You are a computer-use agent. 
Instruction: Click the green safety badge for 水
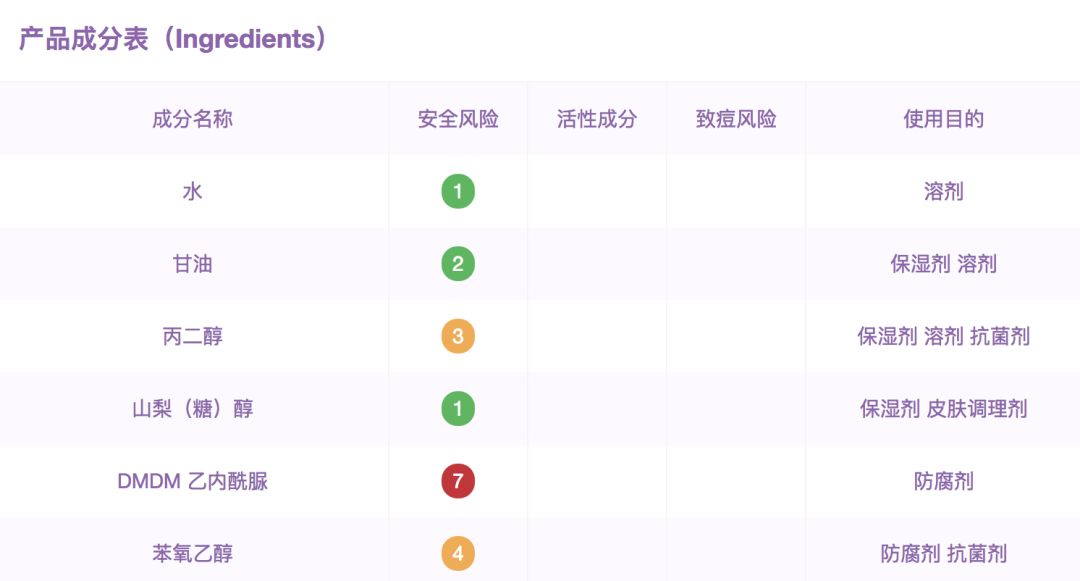pos(458,191)
